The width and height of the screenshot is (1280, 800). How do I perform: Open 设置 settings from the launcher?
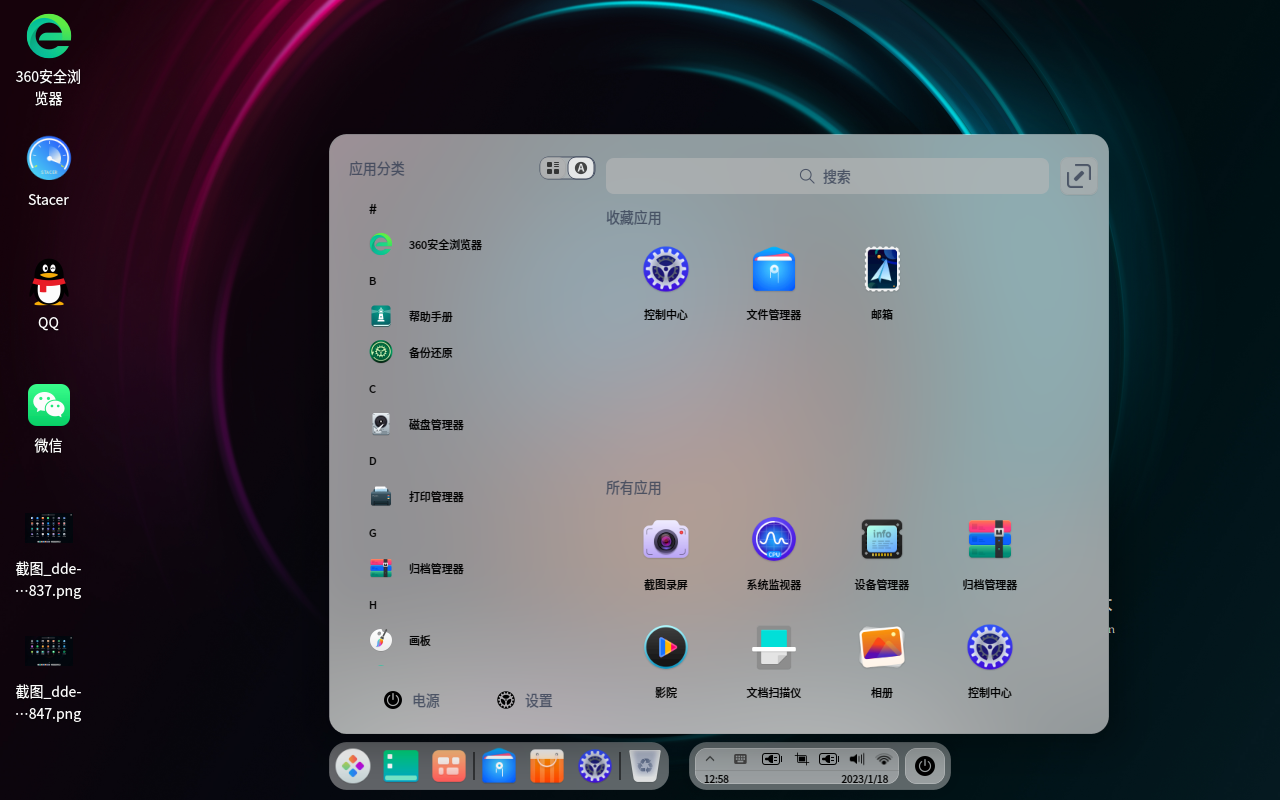[x=525, y=700]
